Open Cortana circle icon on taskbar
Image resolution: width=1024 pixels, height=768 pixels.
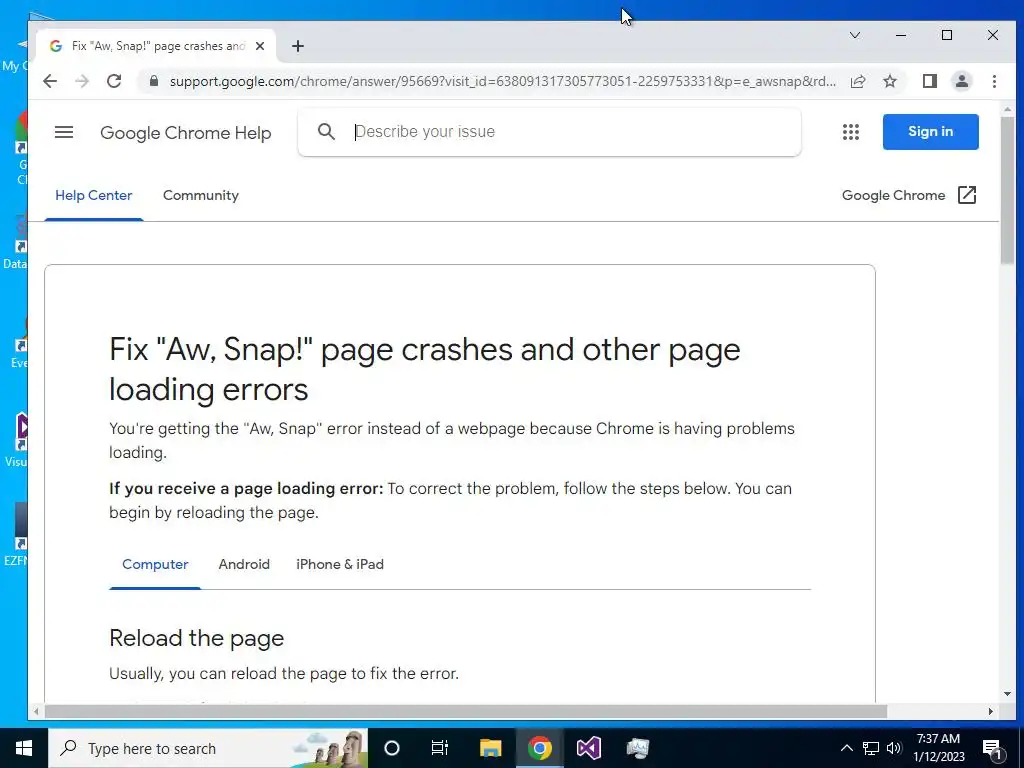392,748
